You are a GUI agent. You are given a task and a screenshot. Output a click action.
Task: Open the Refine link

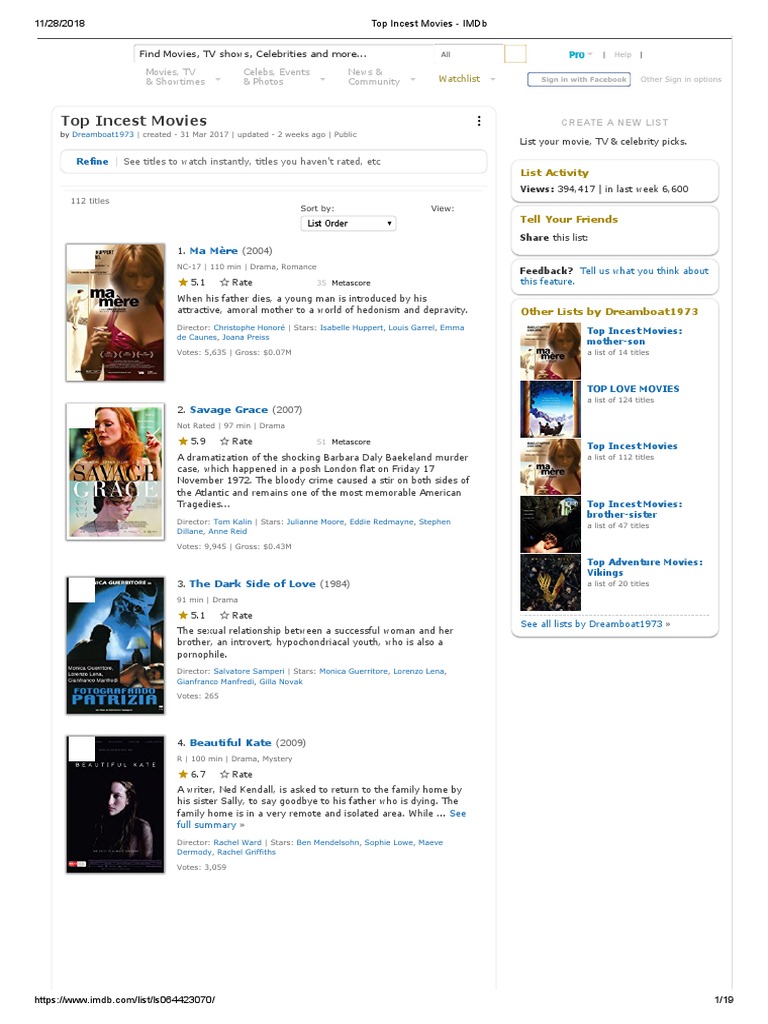(92, 161)
